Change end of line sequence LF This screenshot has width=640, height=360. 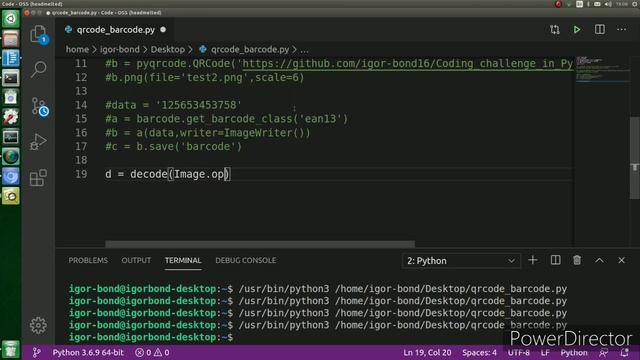545,353
